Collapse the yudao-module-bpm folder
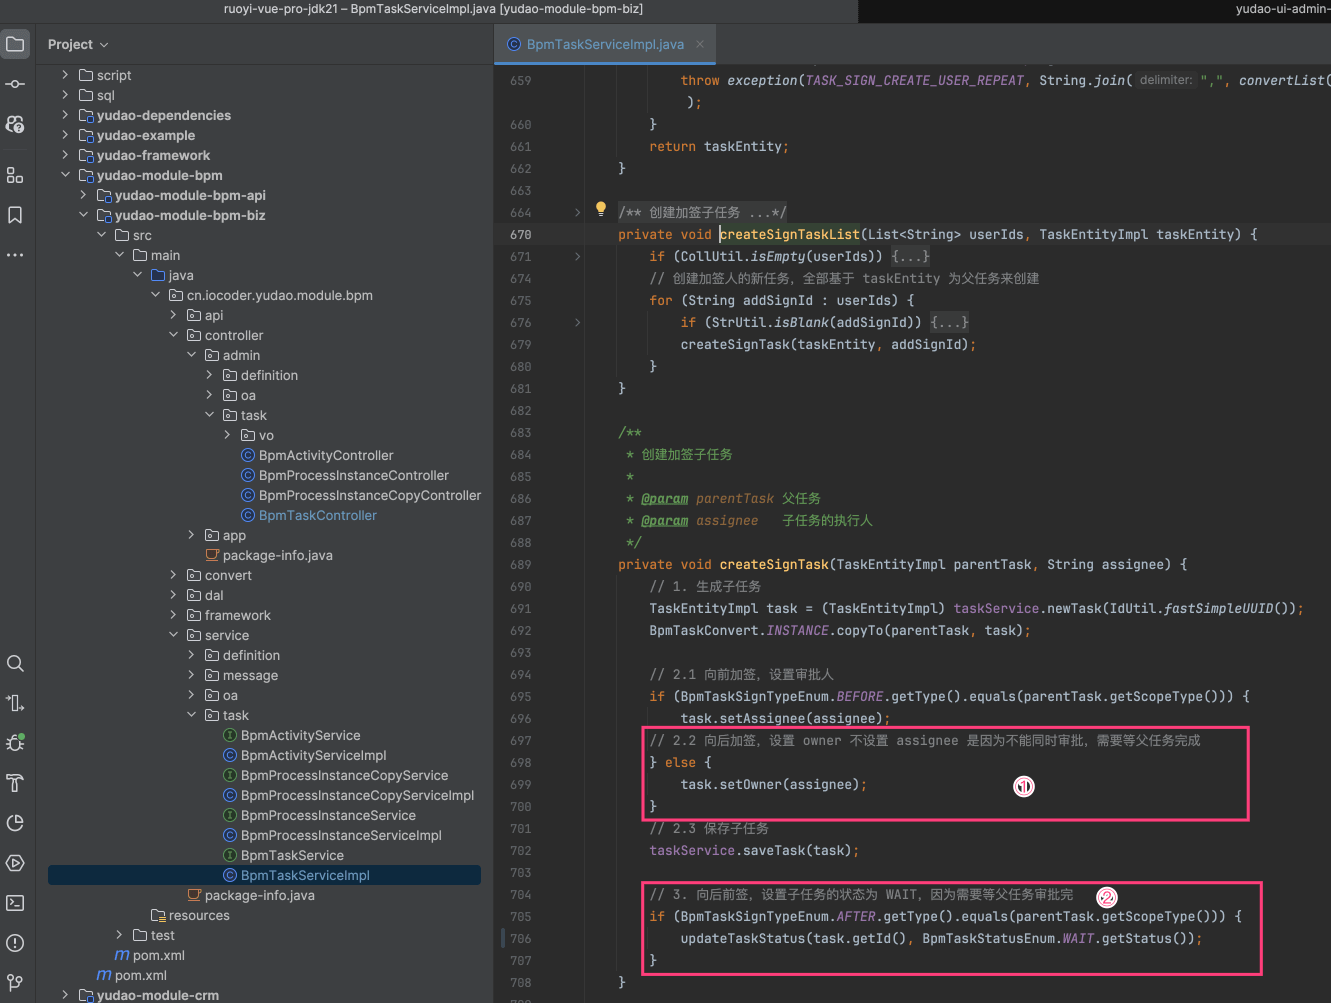1331x1003 pixels. click(x=66, y=175)
